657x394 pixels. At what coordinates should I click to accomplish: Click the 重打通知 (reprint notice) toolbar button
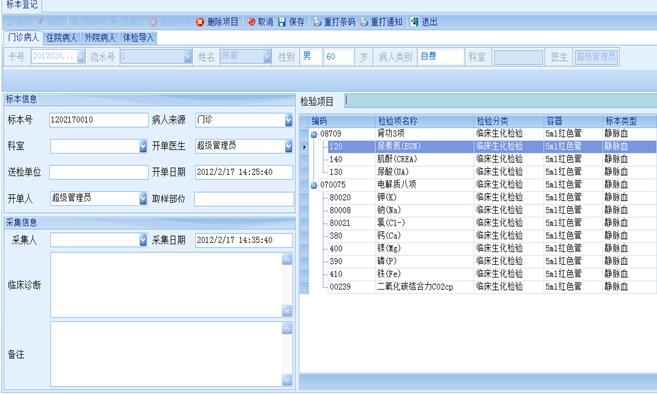(x=381, y=22)
